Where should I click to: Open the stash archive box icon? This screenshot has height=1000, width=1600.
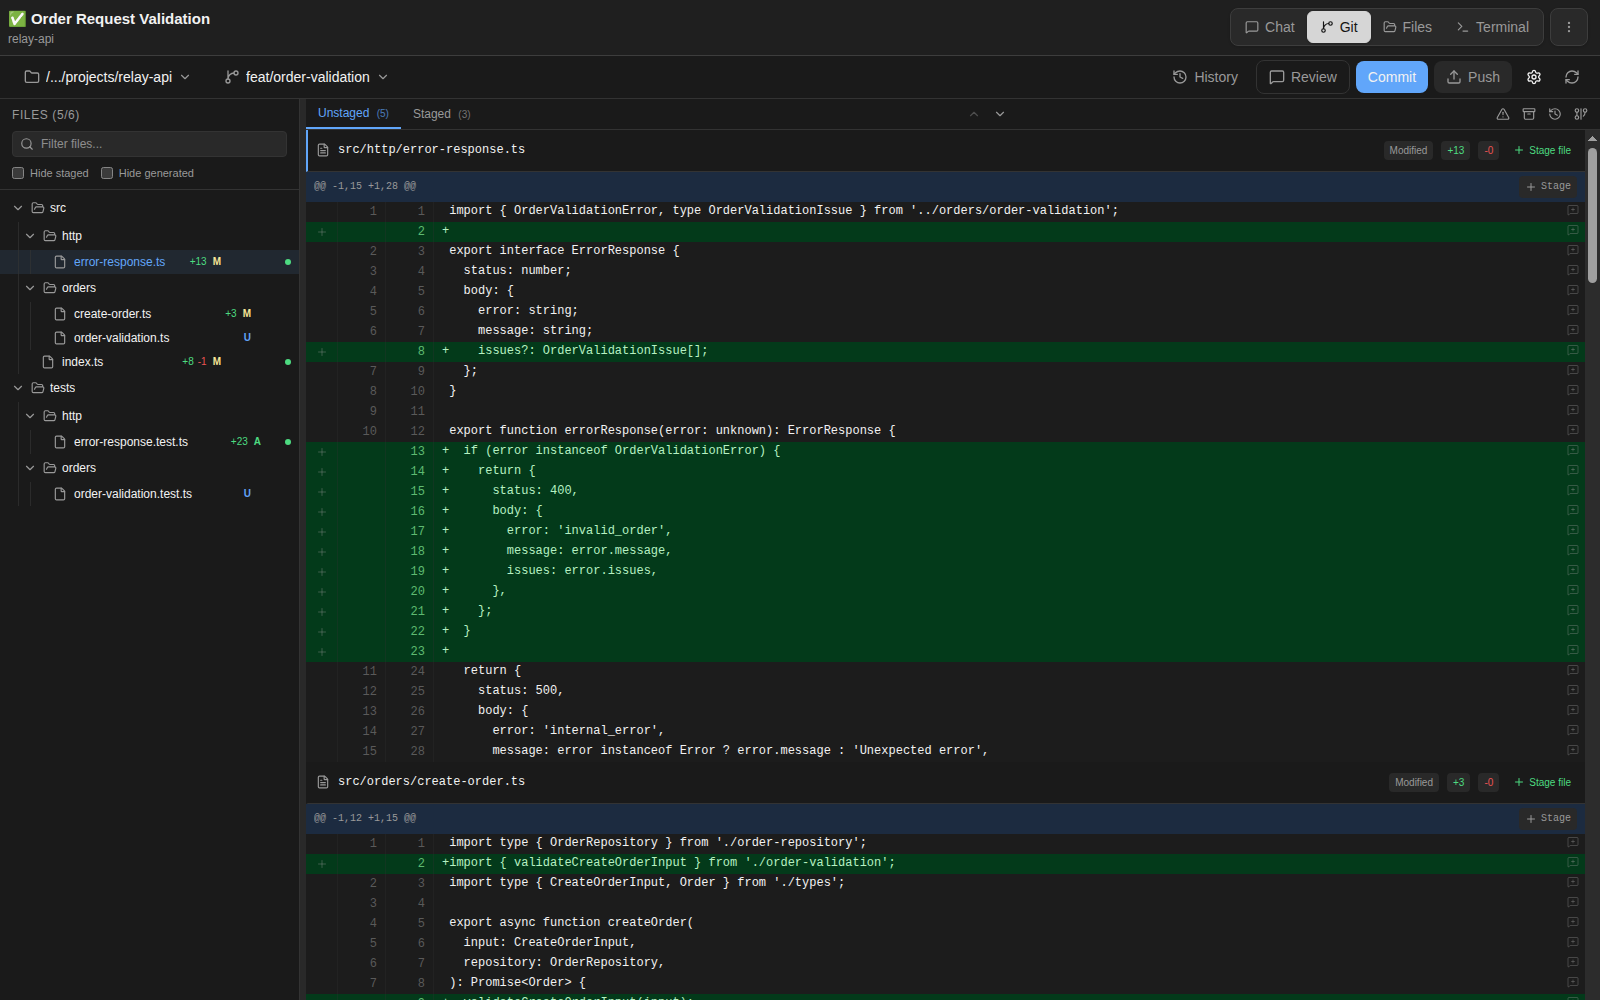1528,114
